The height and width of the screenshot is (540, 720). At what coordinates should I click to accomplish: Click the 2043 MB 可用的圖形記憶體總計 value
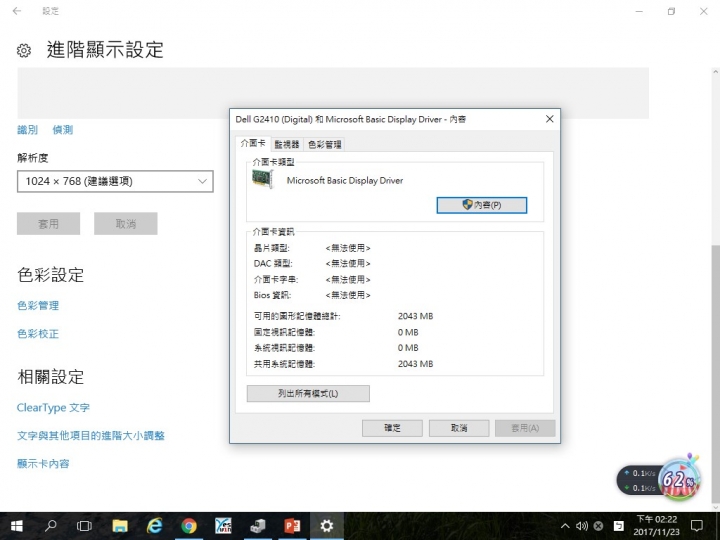point(416,316)
